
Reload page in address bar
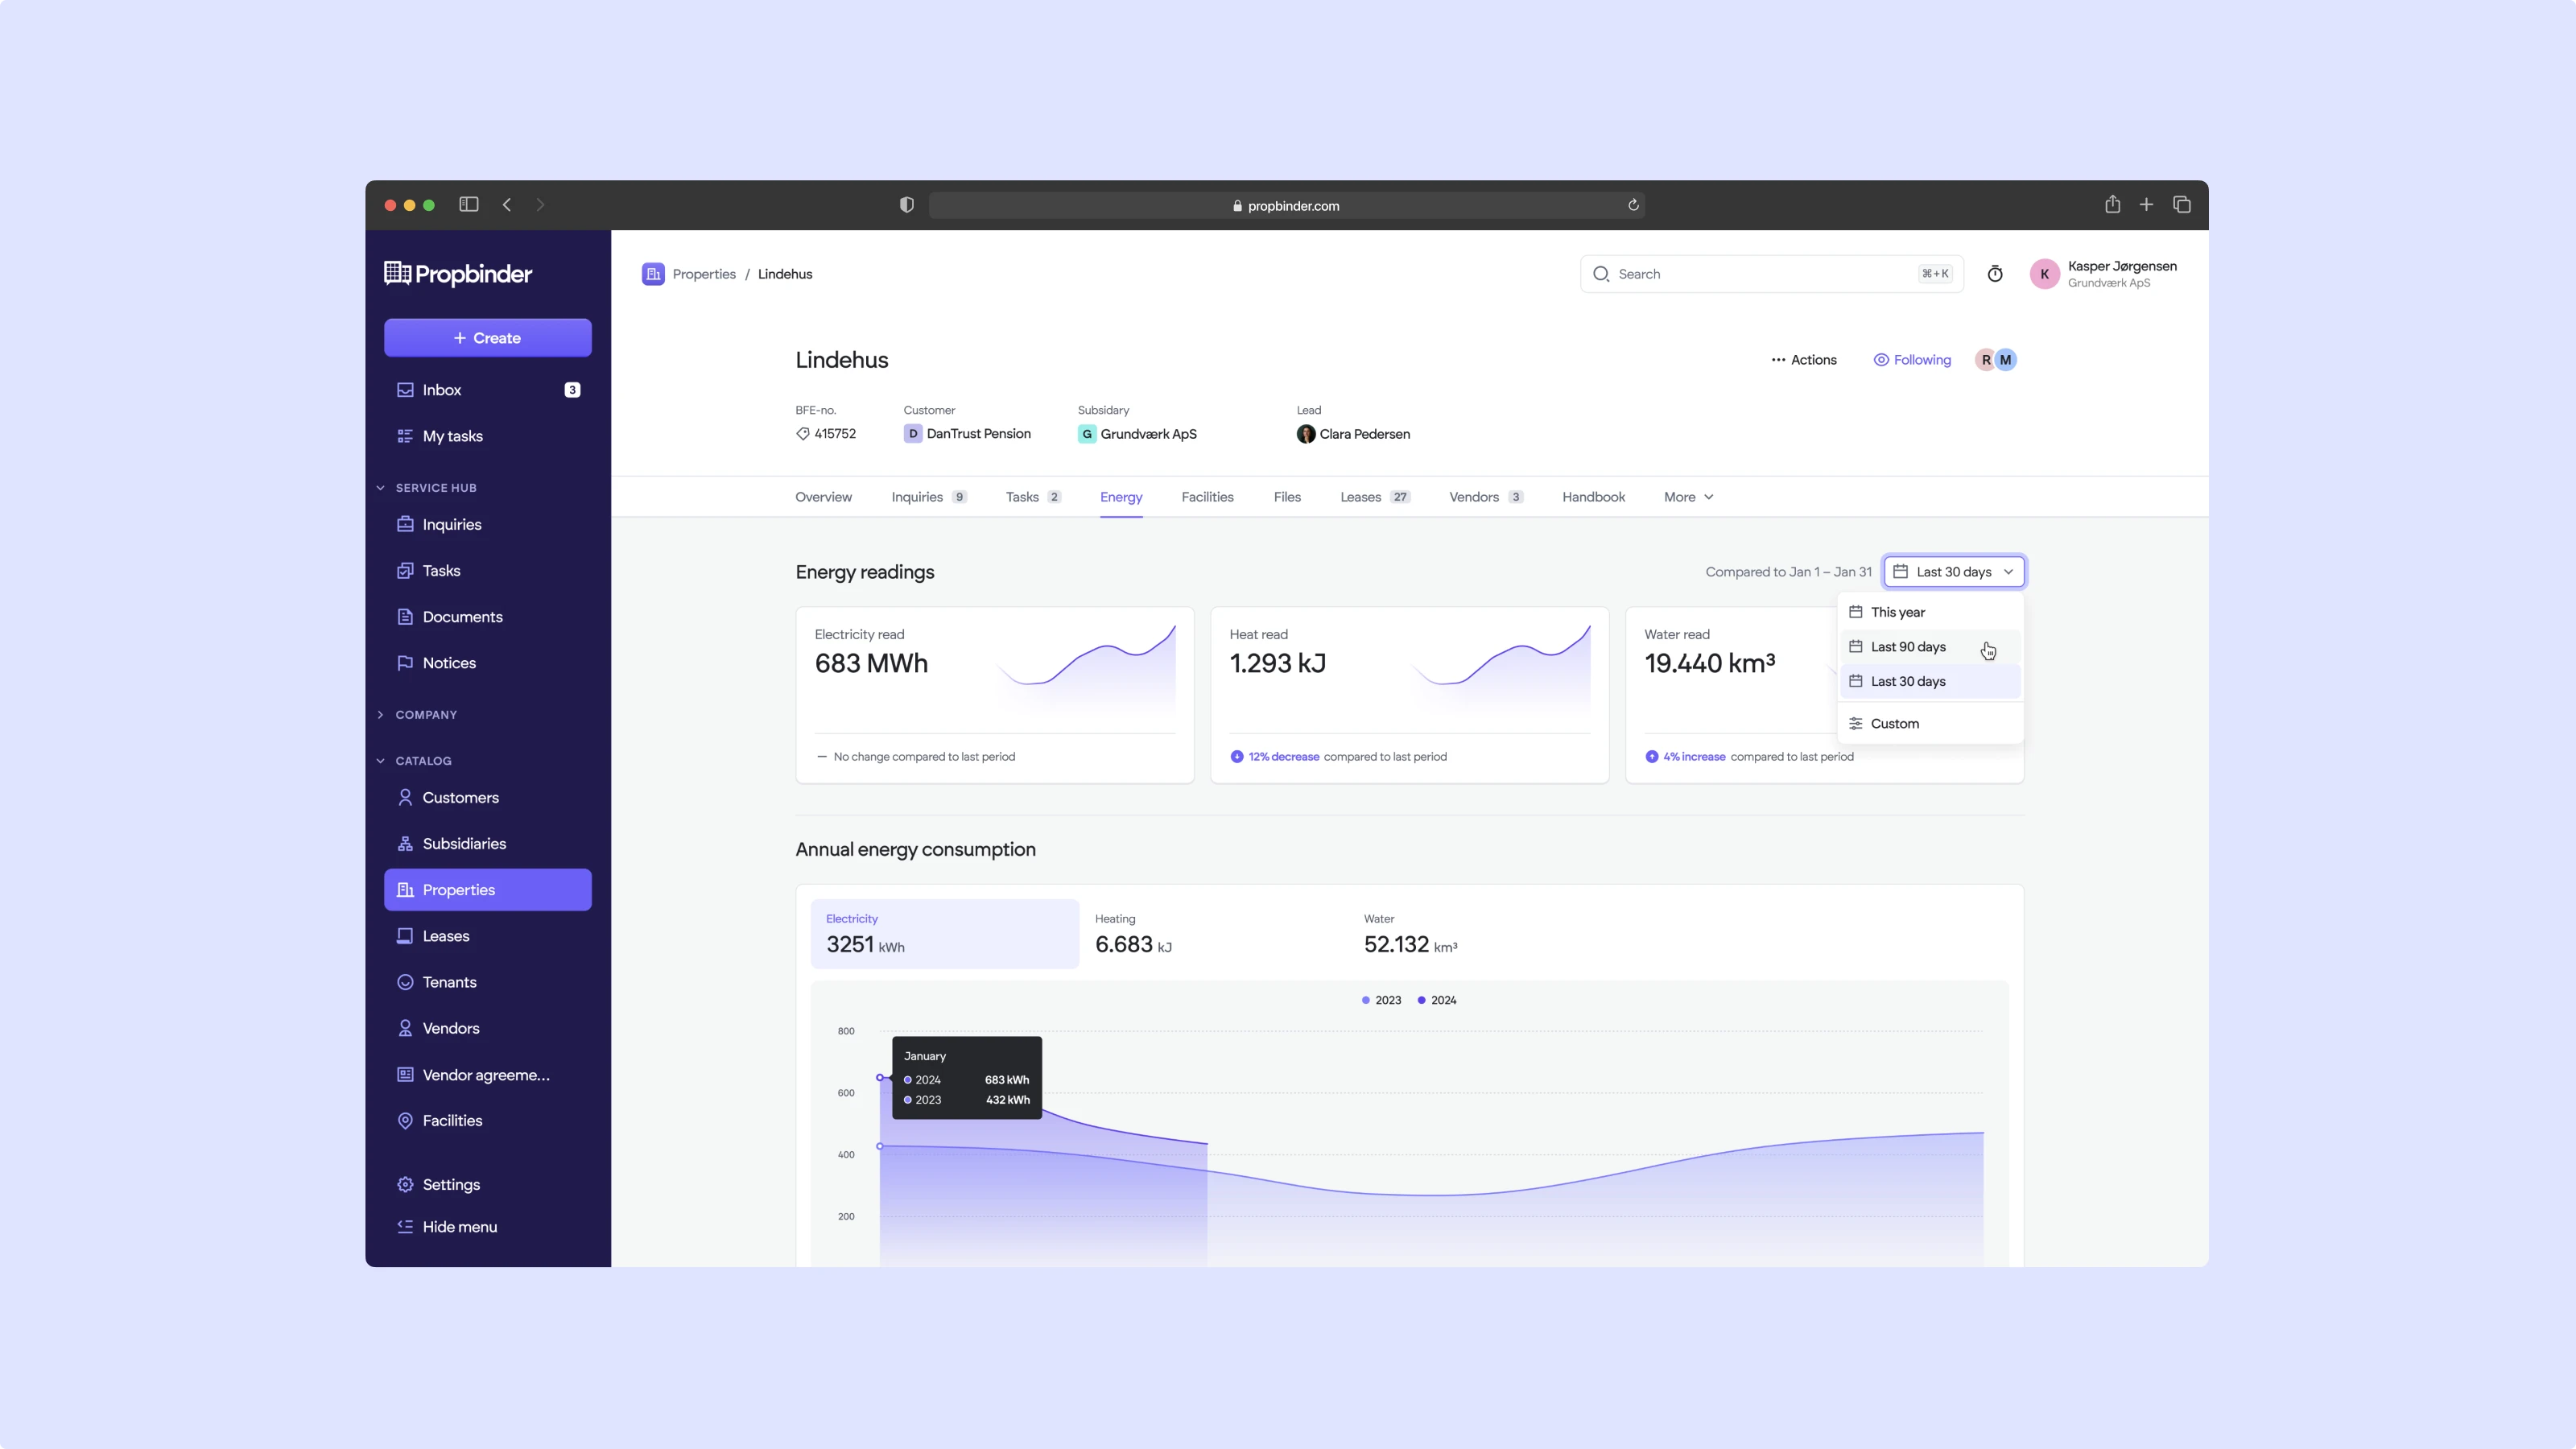(1633, 205)
